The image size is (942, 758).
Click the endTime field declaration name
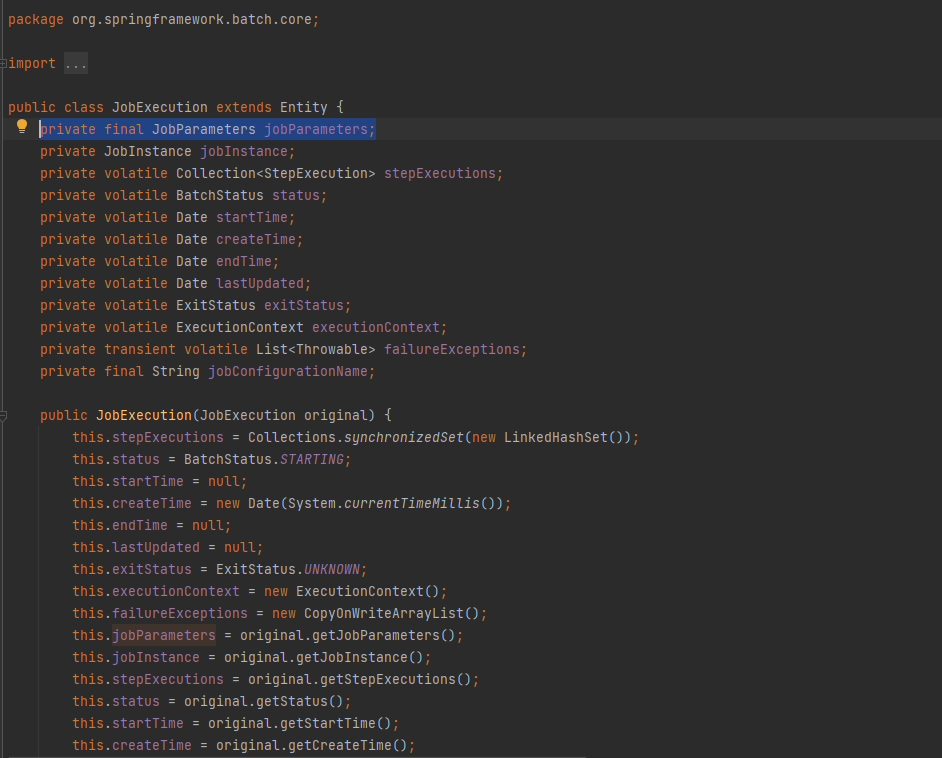[x=244, y=262]
